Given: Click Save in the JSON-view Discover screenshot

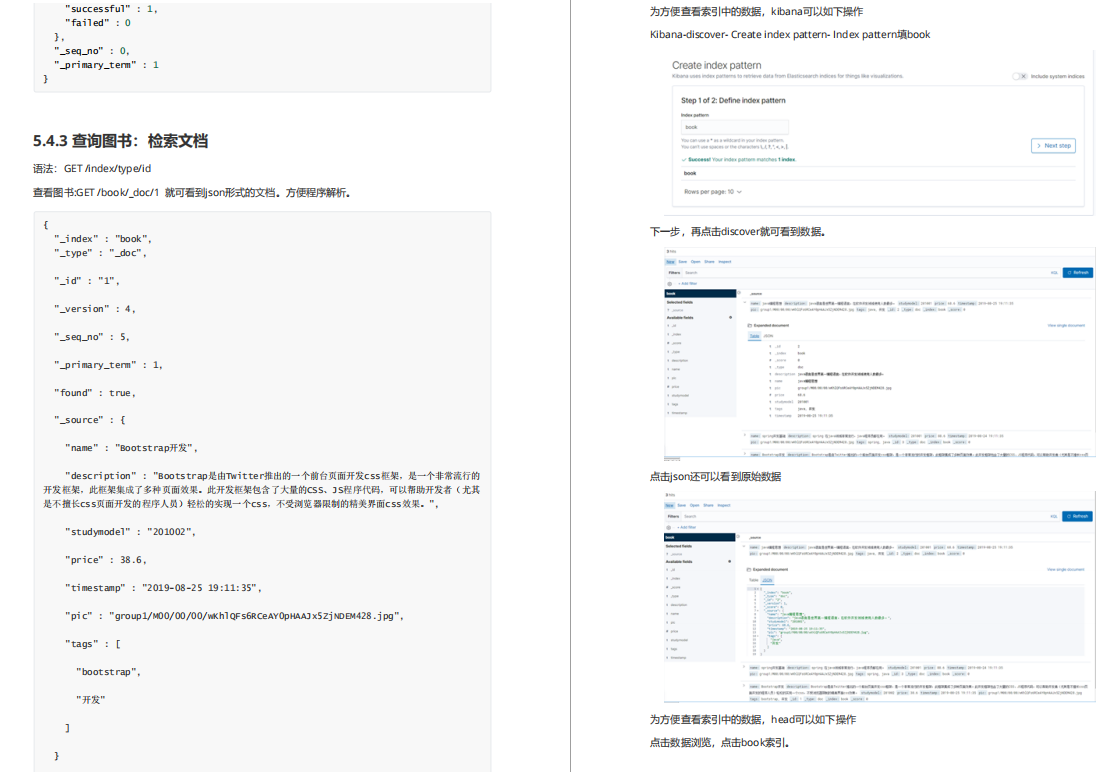Looking at the screenshot, I should pyautogui.click(x=682, y=505).
